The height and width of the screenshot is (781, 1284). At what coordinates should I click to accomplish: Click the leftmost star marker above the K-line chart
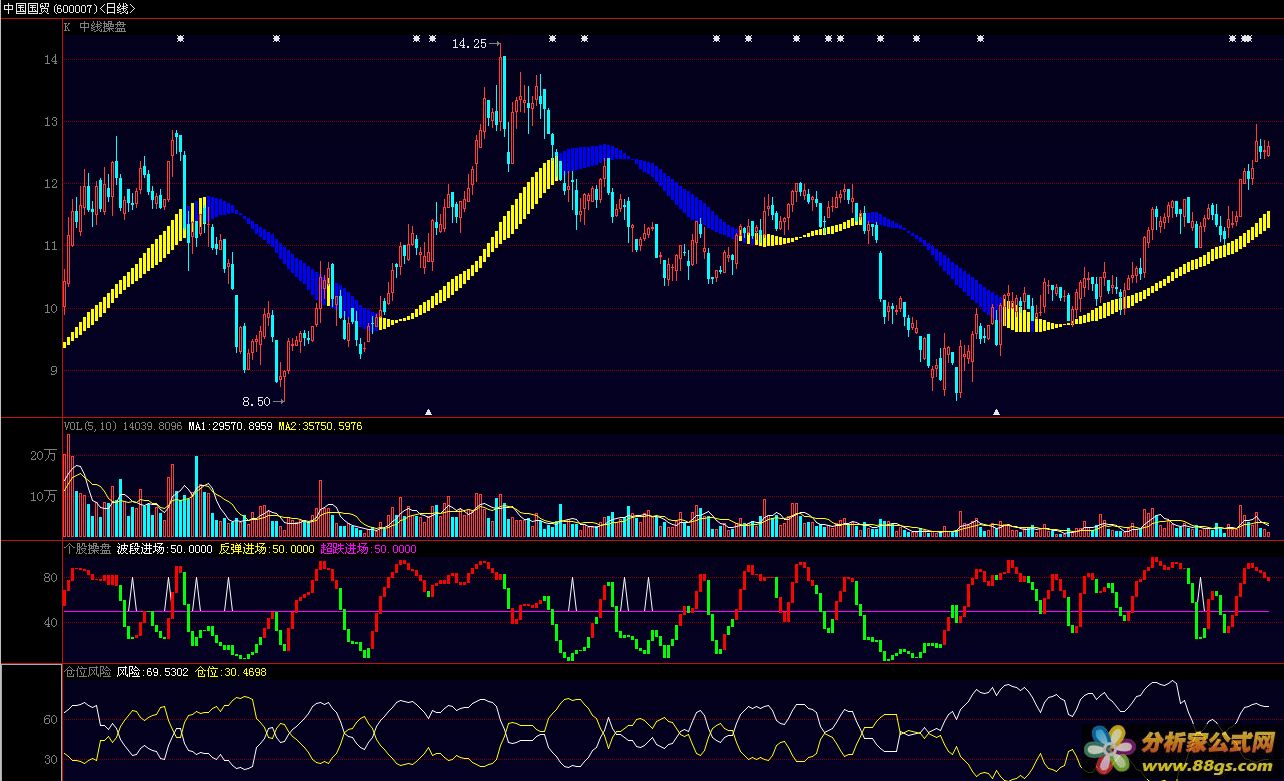click(180, 38)
